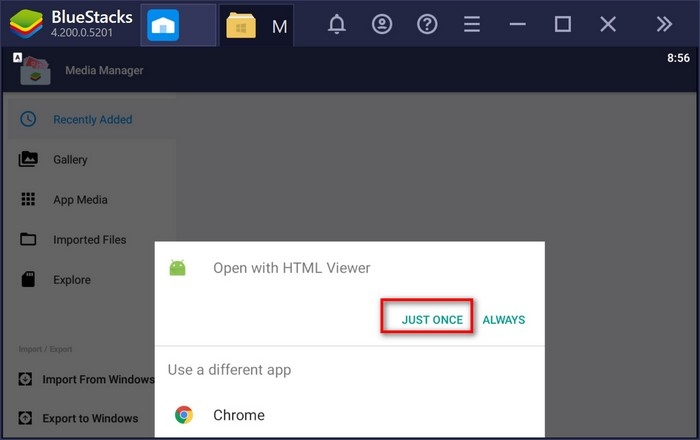Minimize the BlueStacks window
The width and height of the screenshot is (700, 440).
517,24
